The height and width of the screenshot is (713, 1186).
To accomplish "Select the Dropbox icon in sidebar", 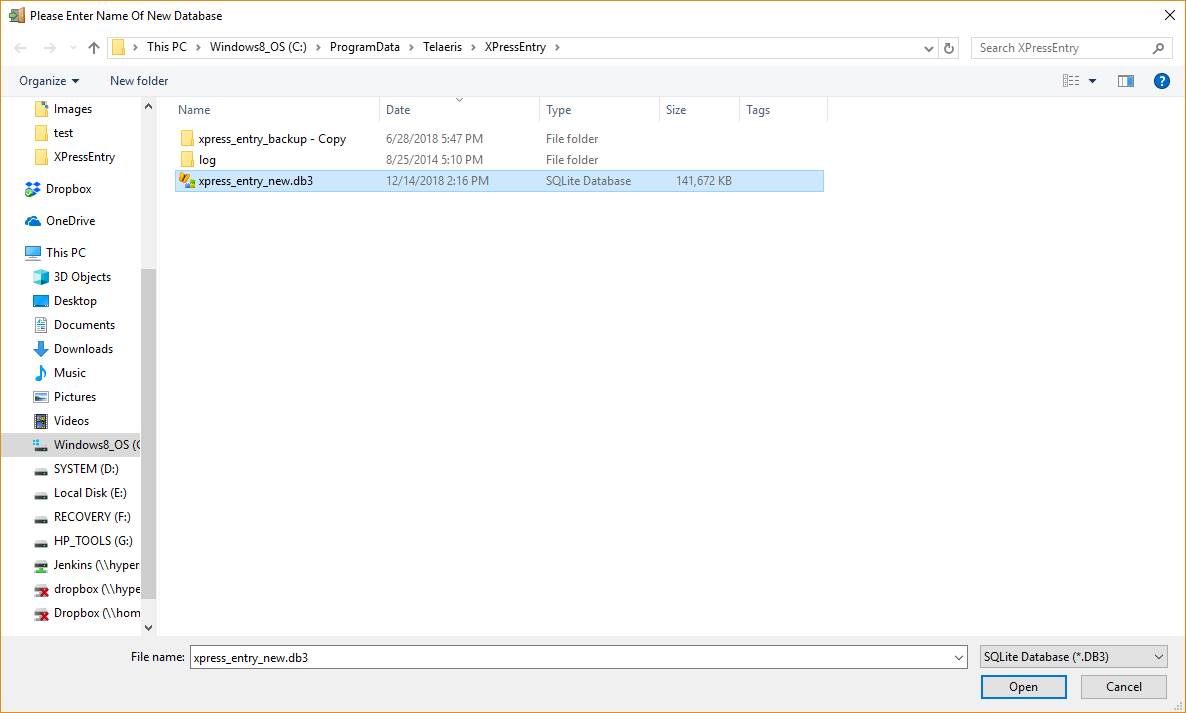I will point(33,189).
